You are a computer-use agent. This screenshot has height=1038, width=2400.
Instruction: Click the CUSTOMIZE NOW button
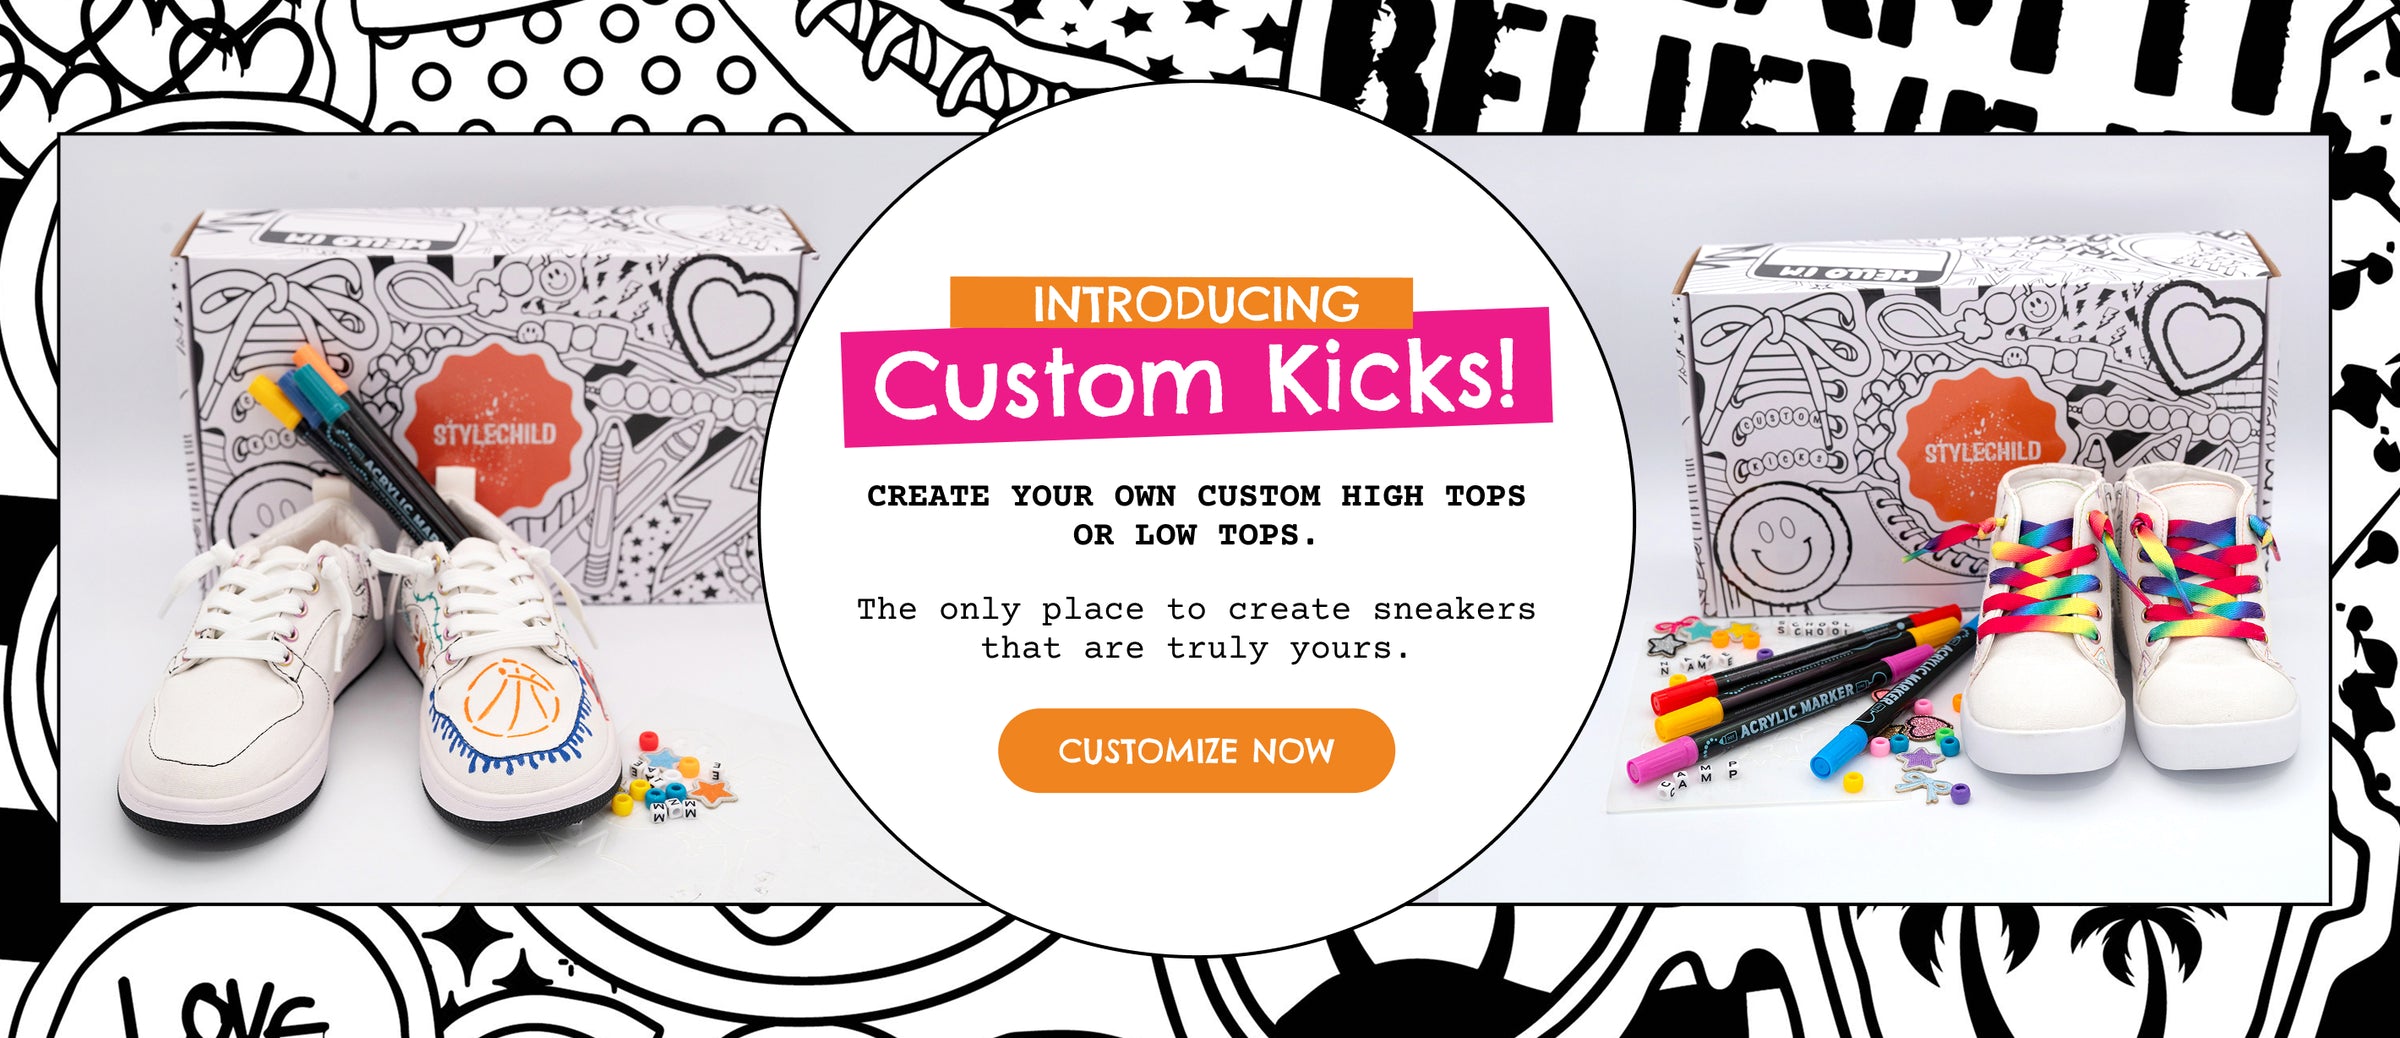pos(1196,750)
